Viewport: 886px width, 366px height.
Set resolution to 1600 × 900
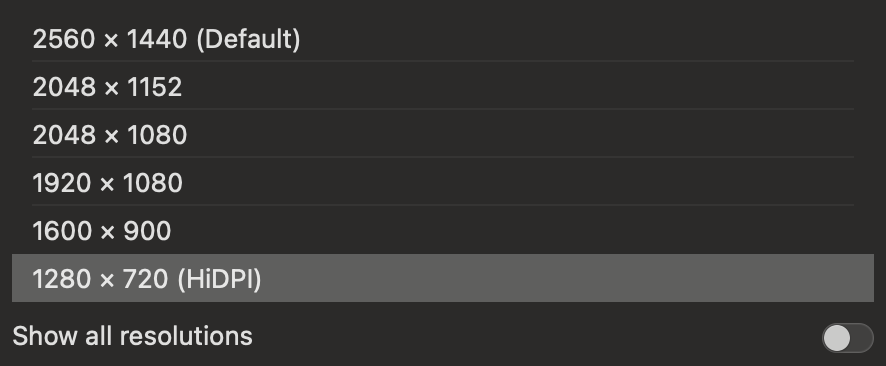click(442, 231)
